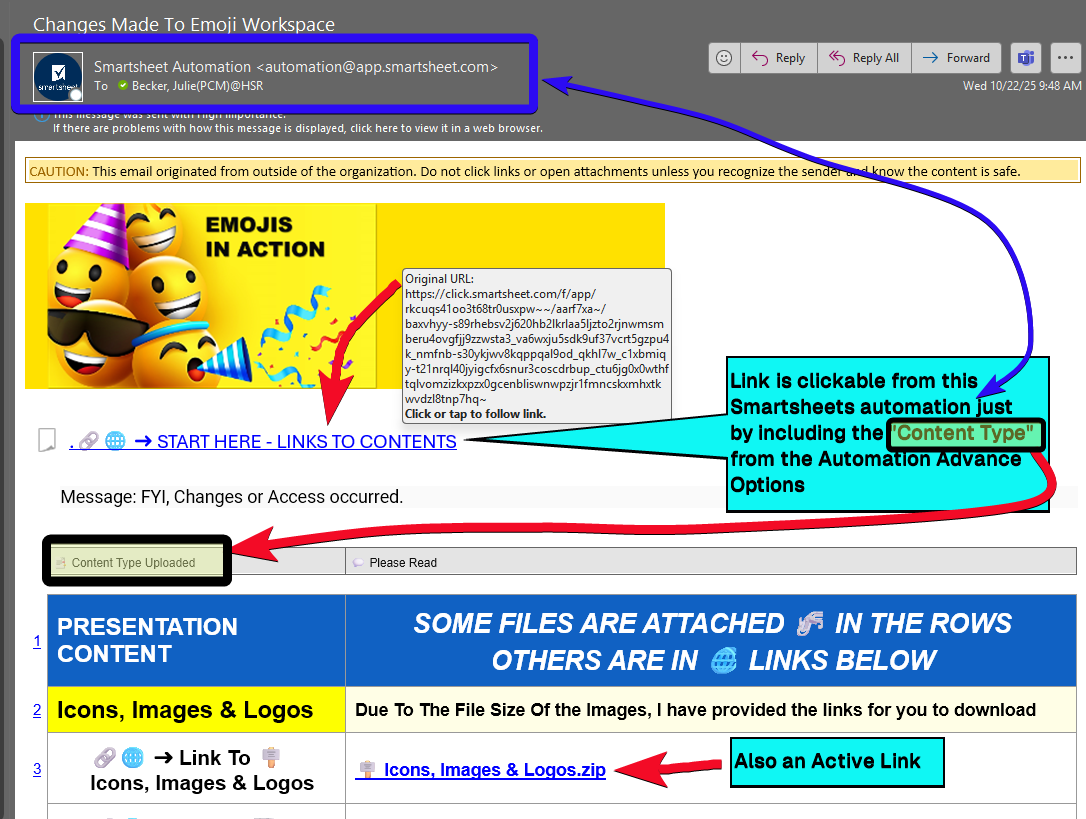
Task: Click the yellow Icons, Images & Logos cell
Action: [x=197, y=710]
